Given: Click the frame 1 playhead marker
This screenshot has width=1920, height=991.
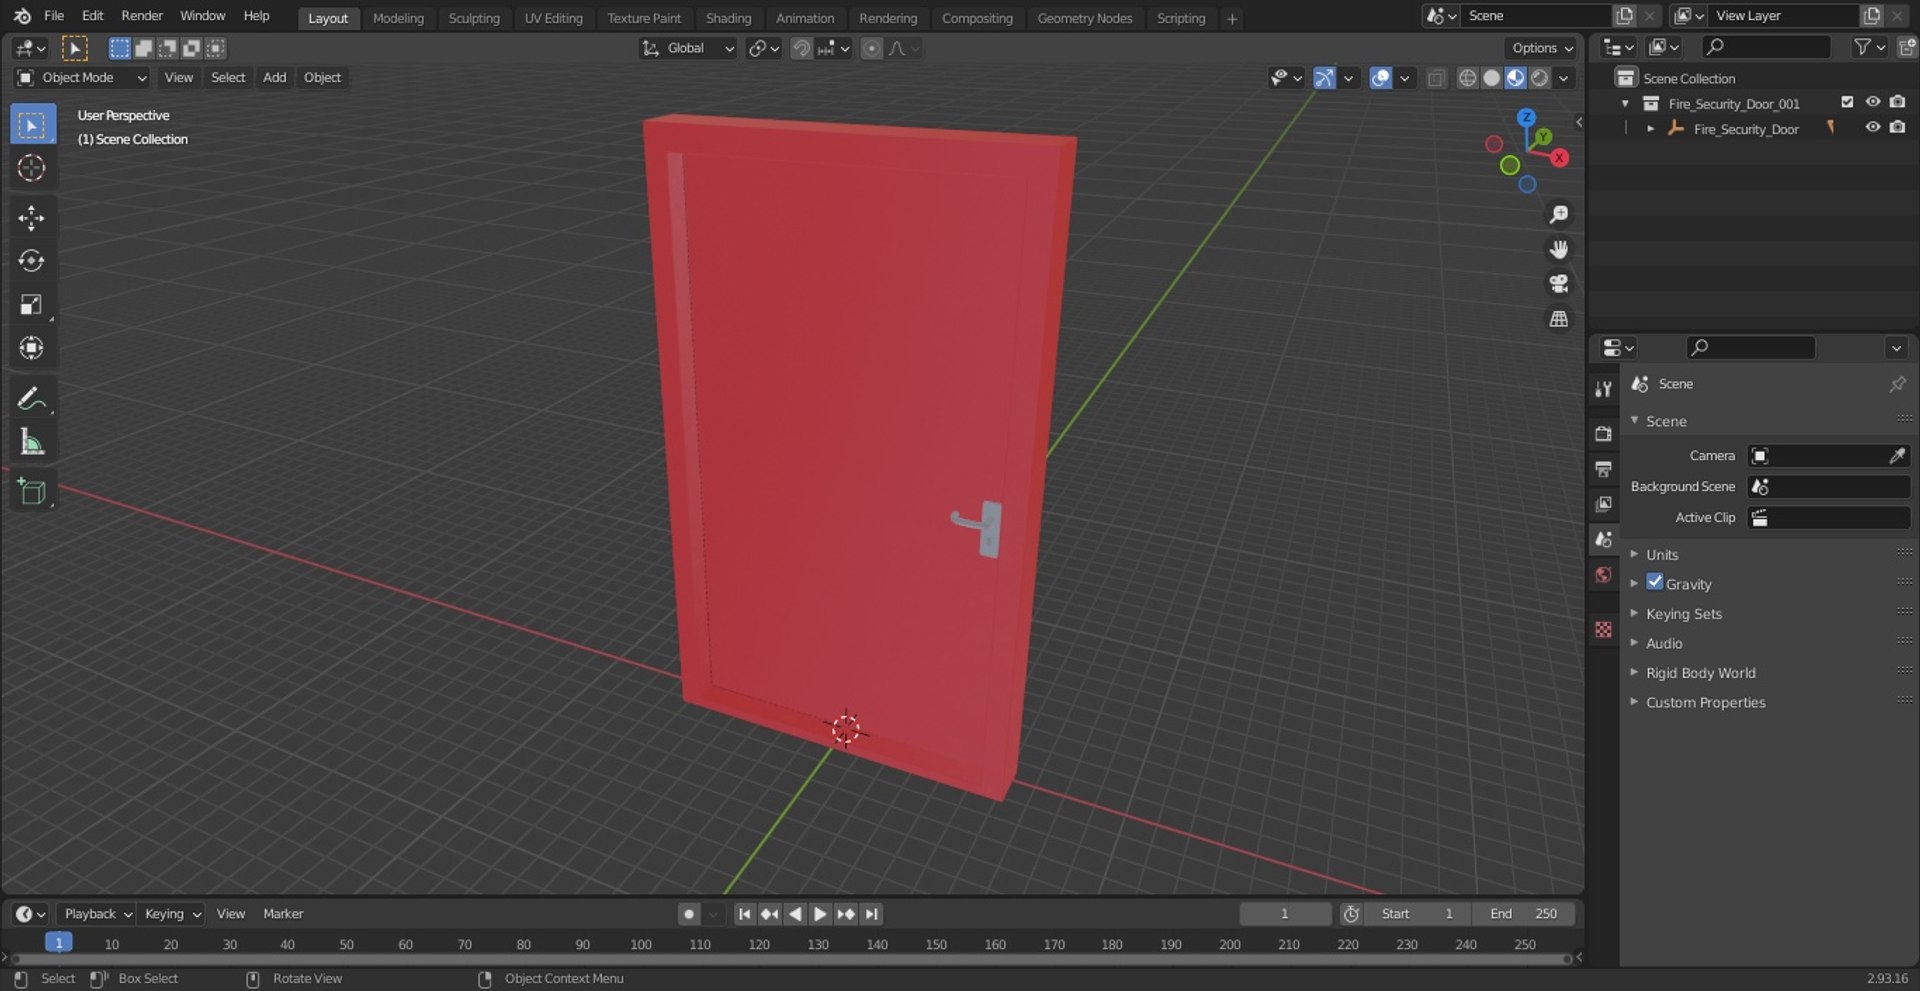Looking at the screenshot, I should (59, 942).
